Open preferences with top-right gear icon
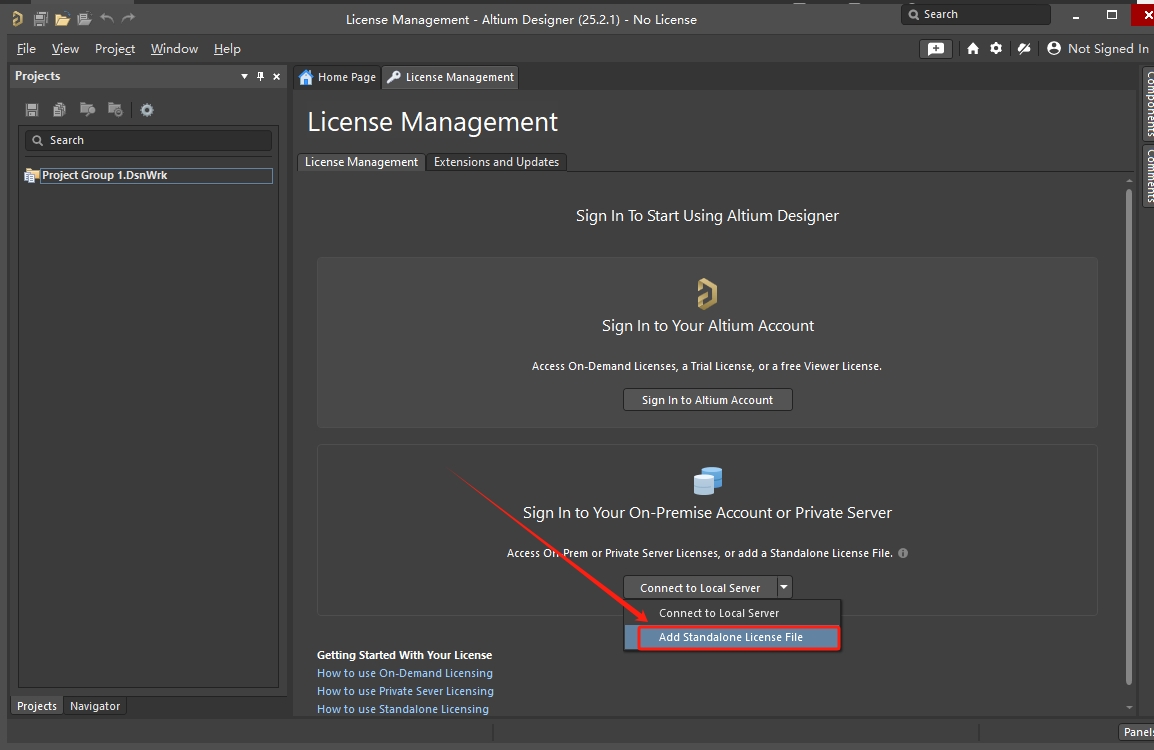The width and height of the screenshot is (1154, 750). click(x=996, y=49)
